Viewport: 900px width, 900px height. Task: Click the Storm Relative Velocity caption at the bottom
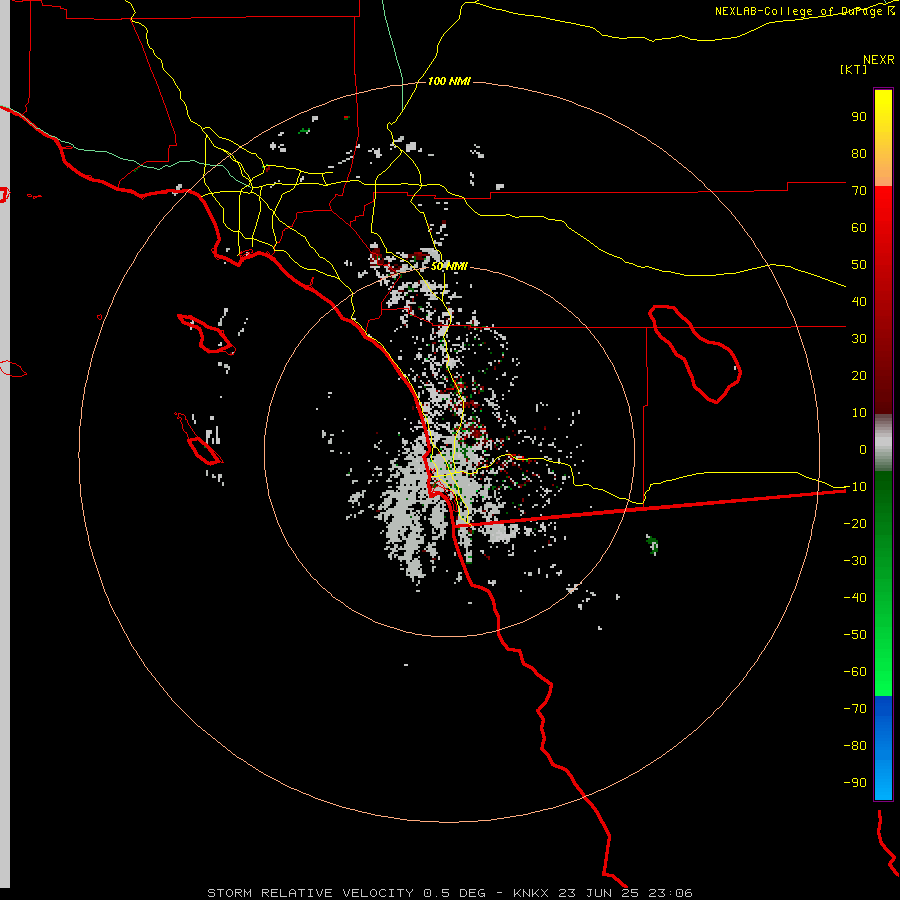tap(449, 893)
